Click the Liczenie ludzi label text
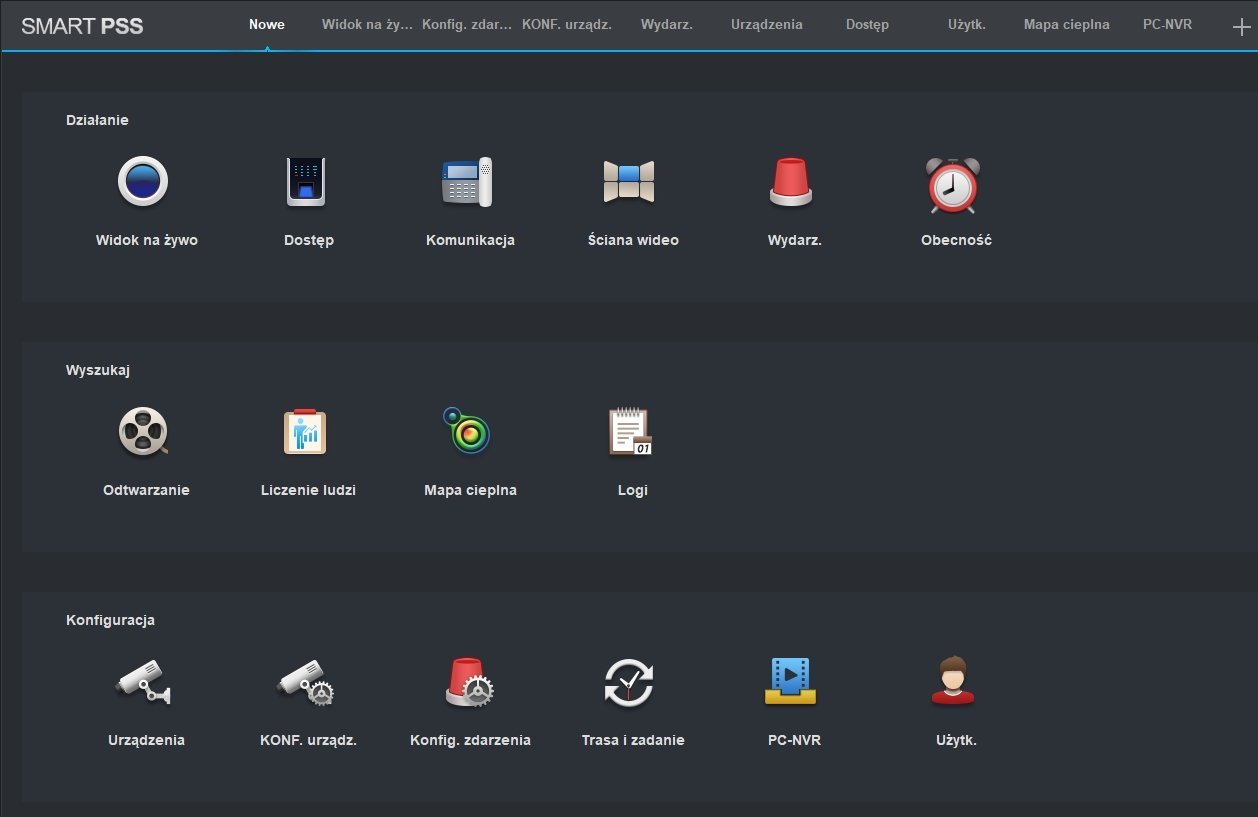 coord(308,490)
